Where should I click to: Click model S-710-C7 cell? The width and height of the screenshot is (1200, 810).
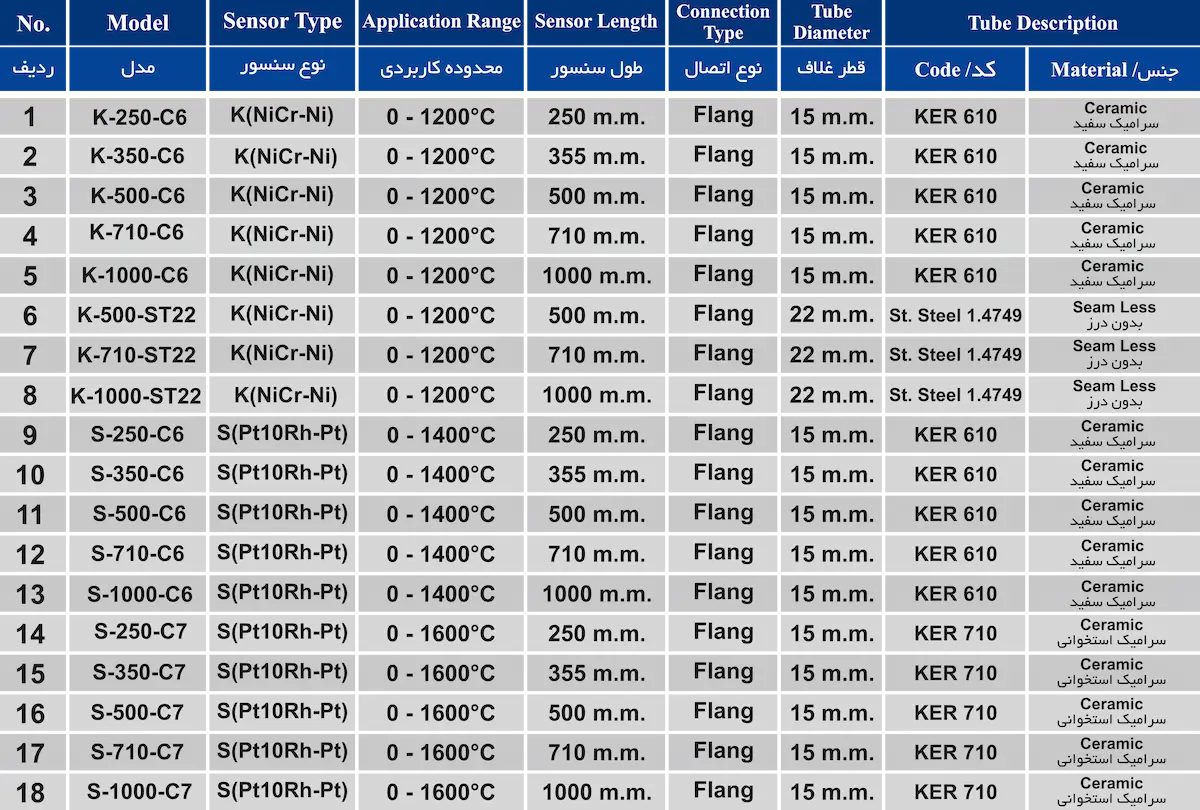click(139, 752)
